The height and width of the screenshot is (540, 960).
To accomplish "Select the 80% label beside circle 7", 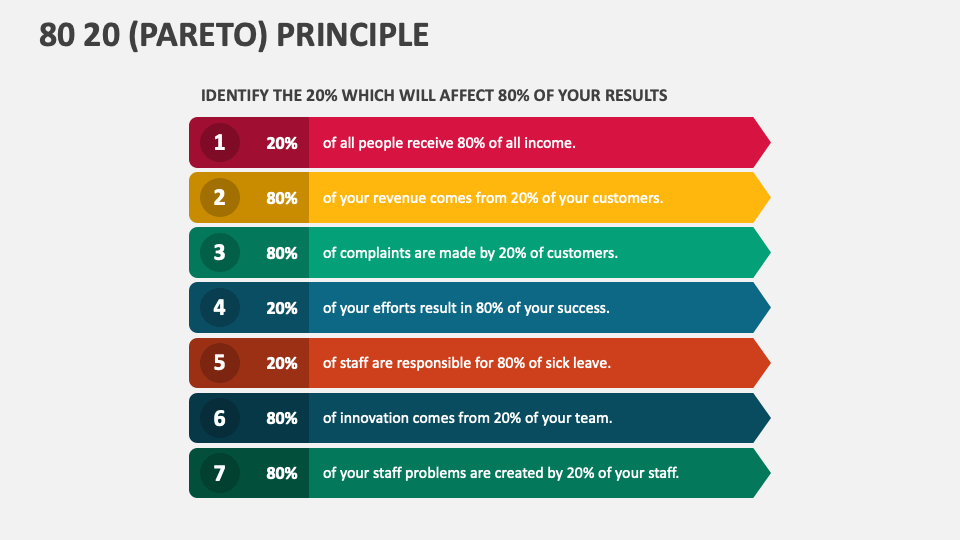I will 282,473.
